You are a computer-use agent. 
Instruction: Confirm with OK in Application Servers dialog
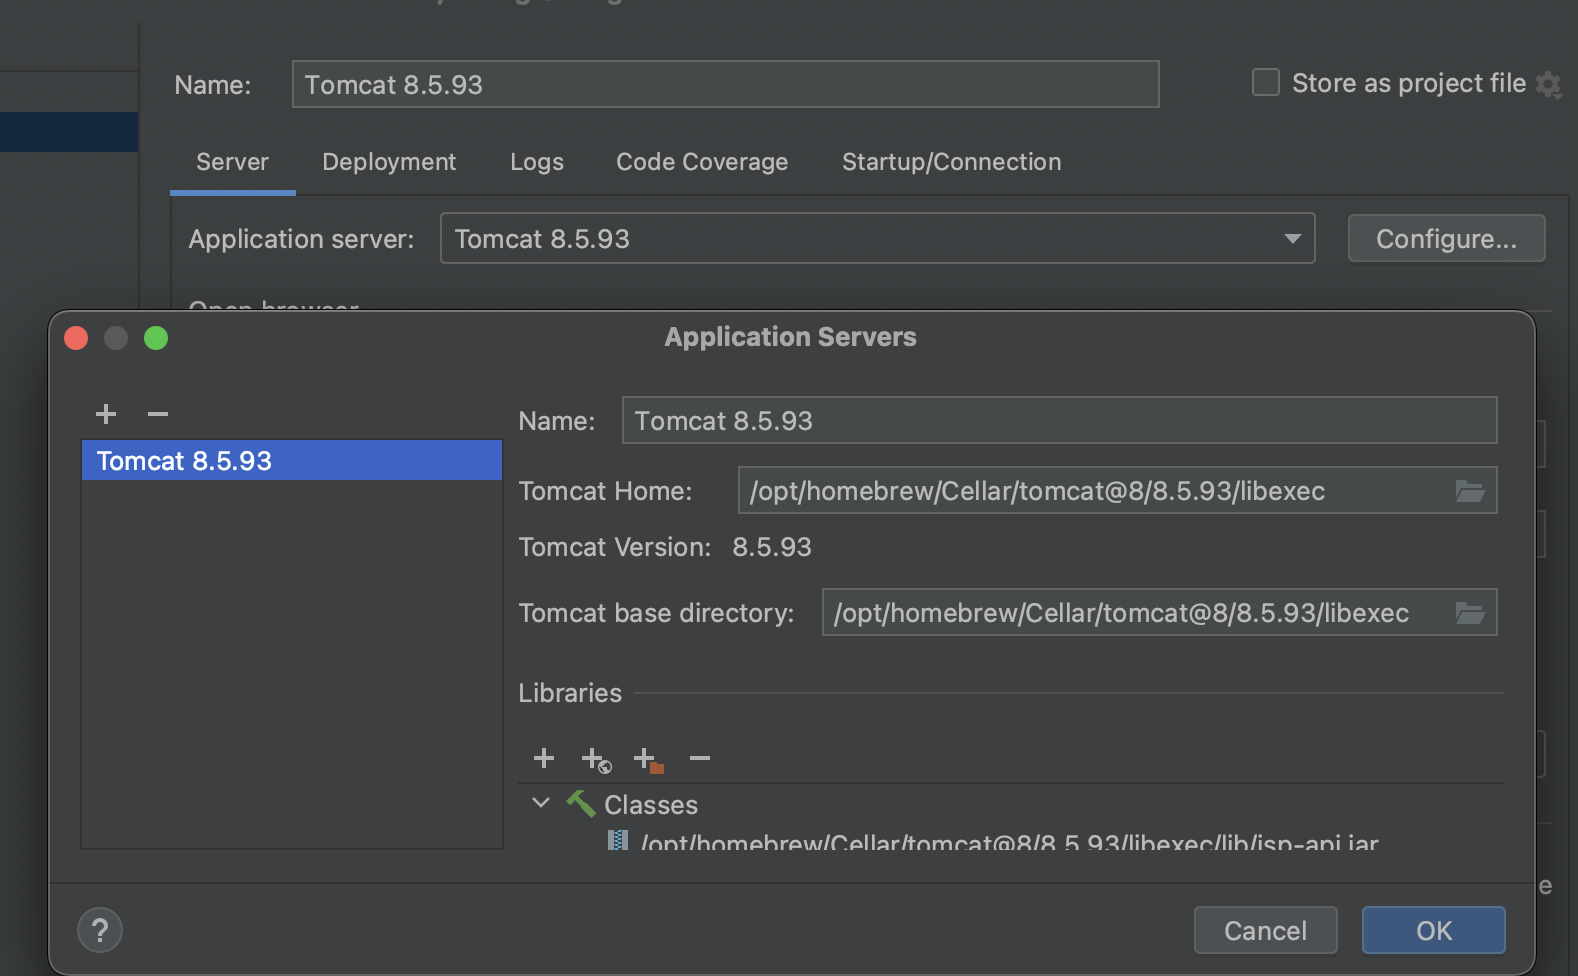click(x=1434, y=931)
